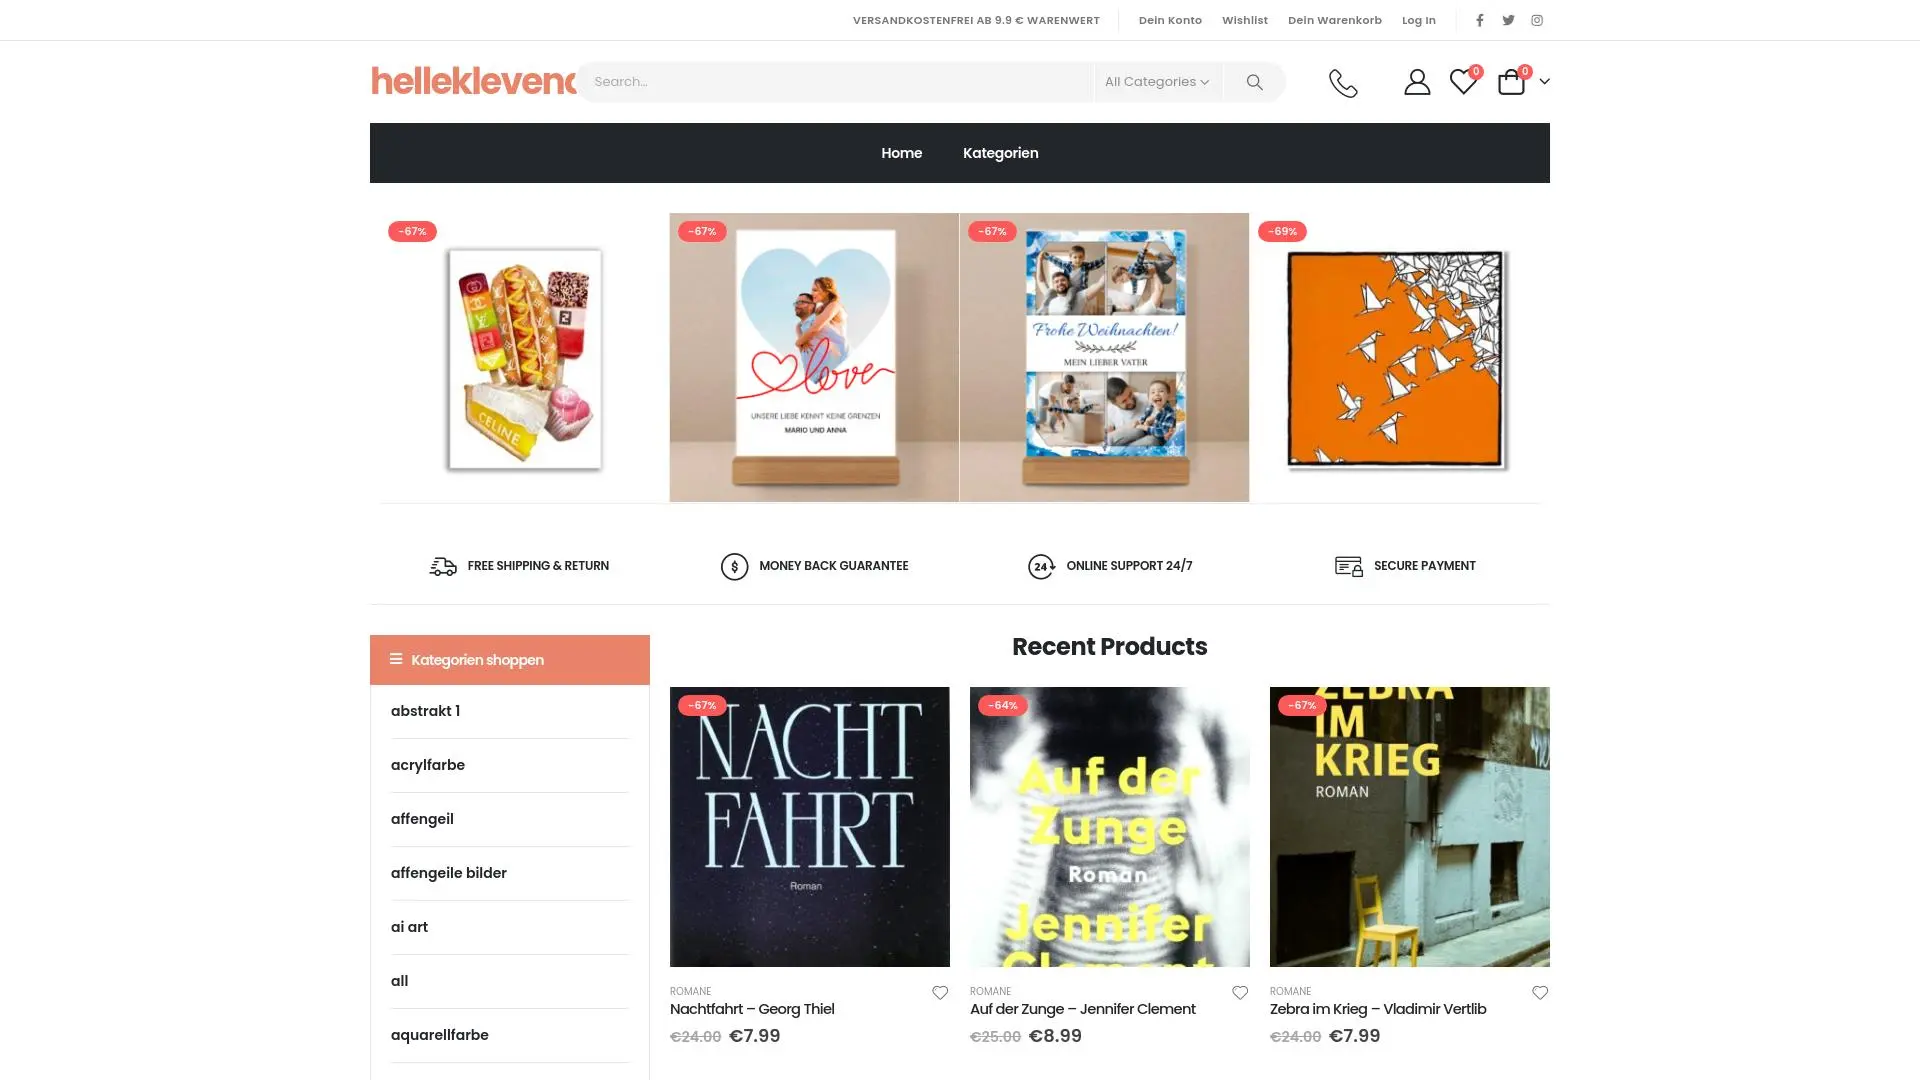Click the phone contact icon
Image resolution: width=1920 pixels, height=1080 pixels.
coord(1343,82)
